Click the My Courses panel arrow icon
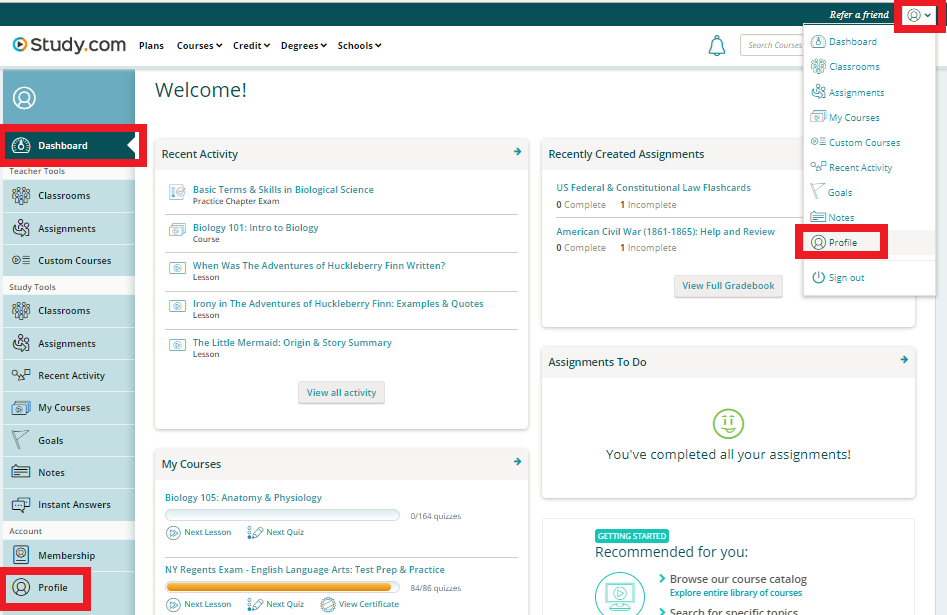This screenshot has height=615, width=947. [517, 462]
